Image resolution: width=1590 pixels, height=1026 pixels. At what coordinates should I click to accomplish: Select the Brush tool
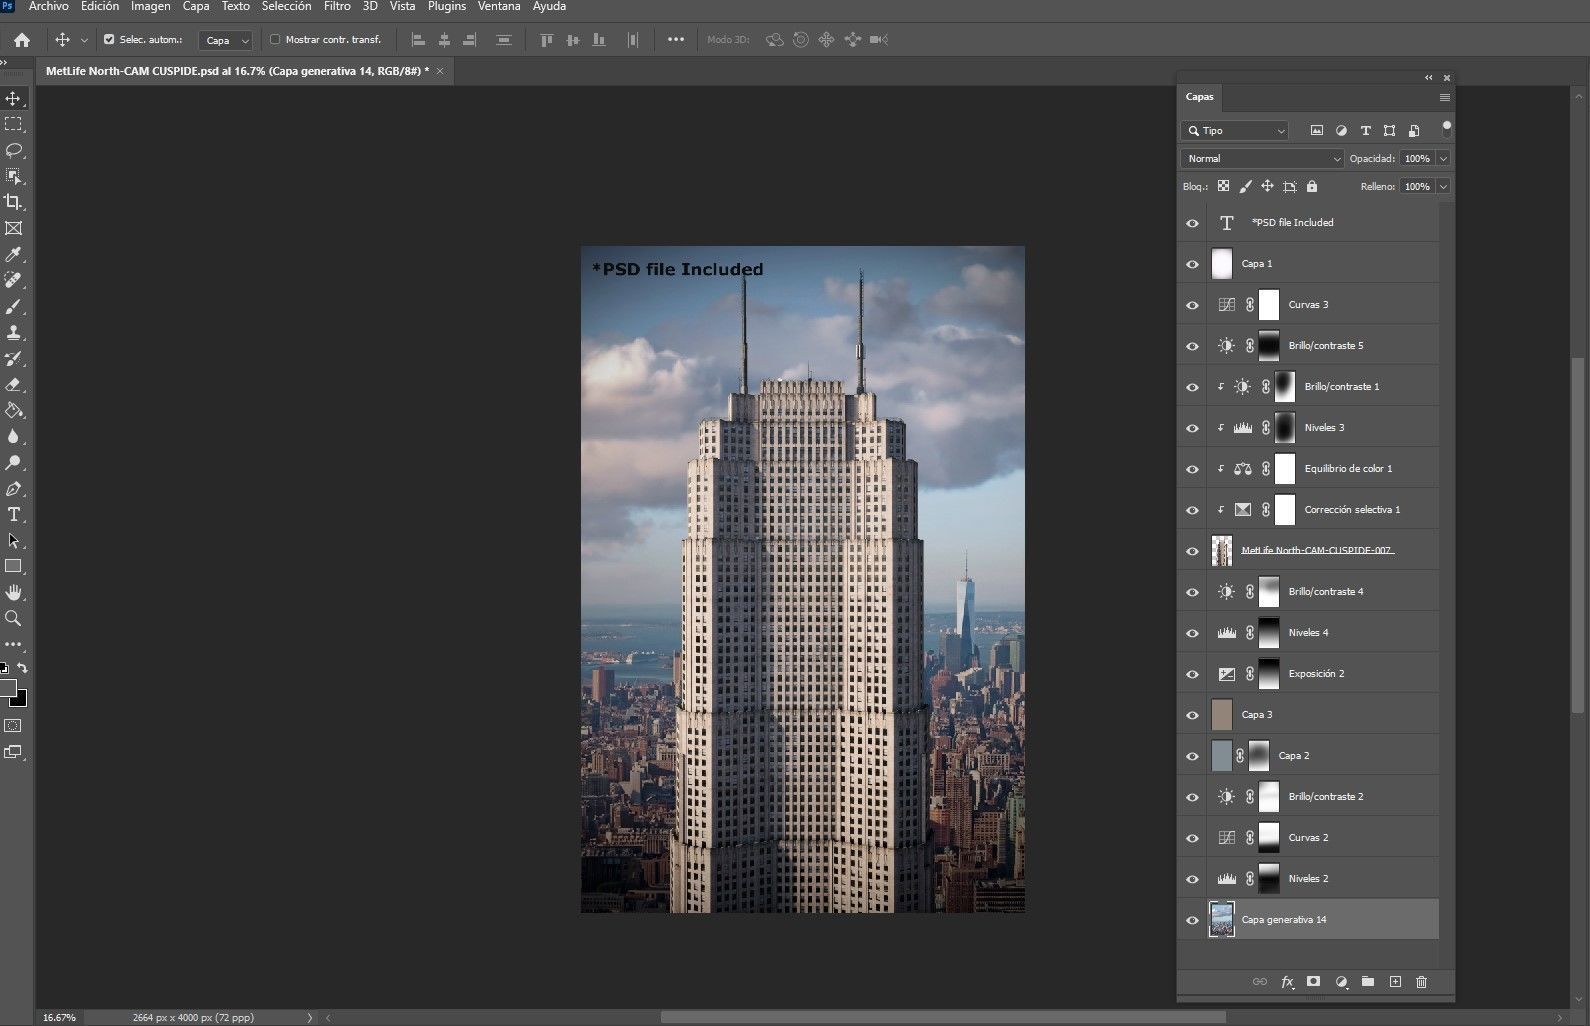tap(13, 307)
